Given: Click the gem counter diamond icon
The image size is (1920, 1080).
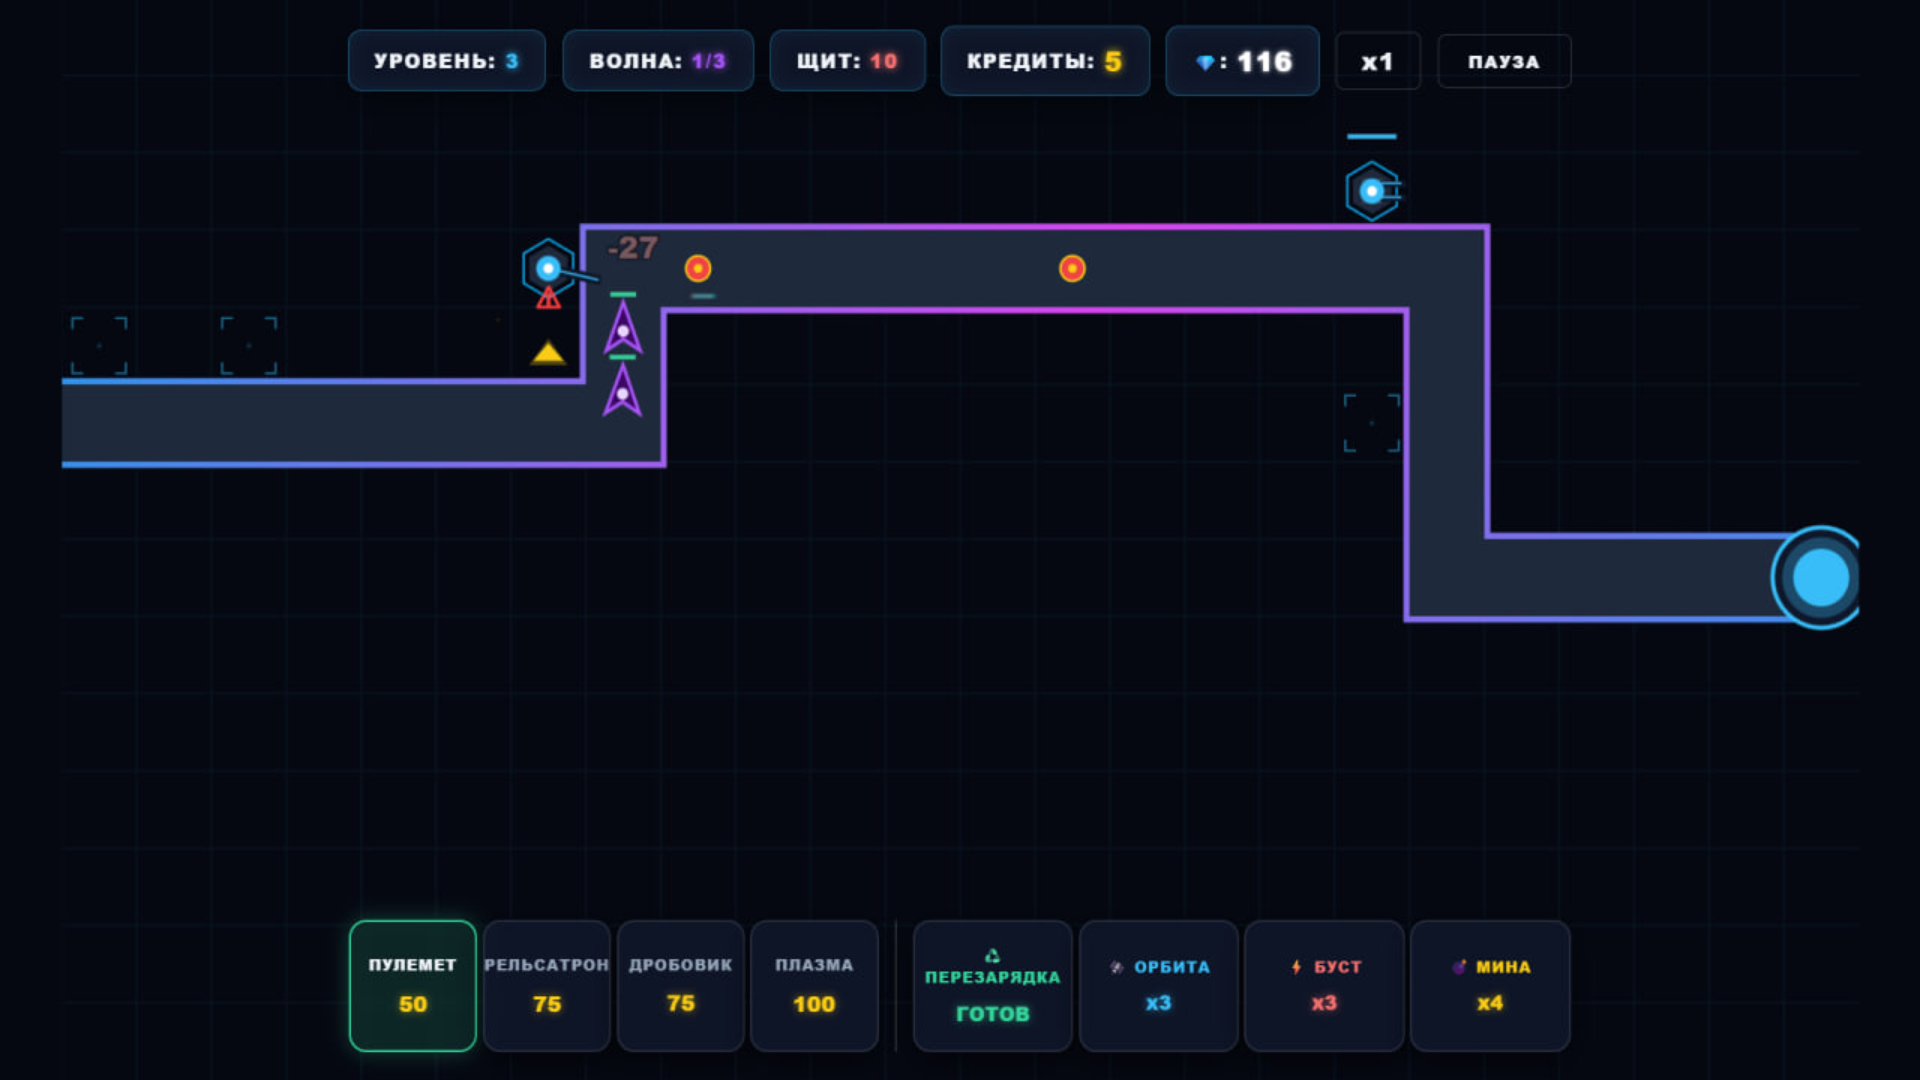Looking at the screenshot, I should pos(1206,61).
